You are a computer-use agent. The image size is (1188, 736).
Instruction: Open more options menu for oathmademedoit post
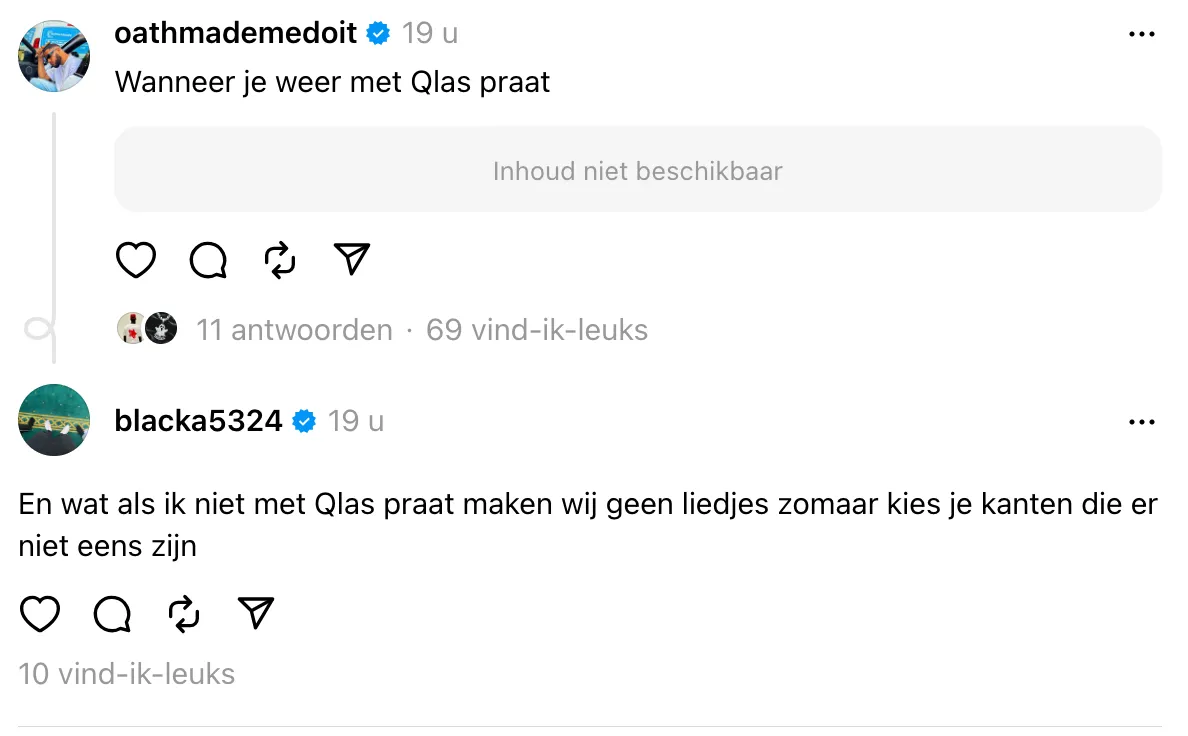coord(1141,34)
